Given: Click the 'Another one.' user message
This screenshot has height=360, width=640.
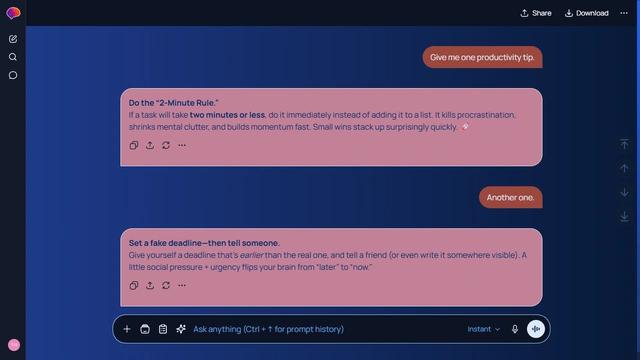Looking at the screenshot, I should coord(511,198).
